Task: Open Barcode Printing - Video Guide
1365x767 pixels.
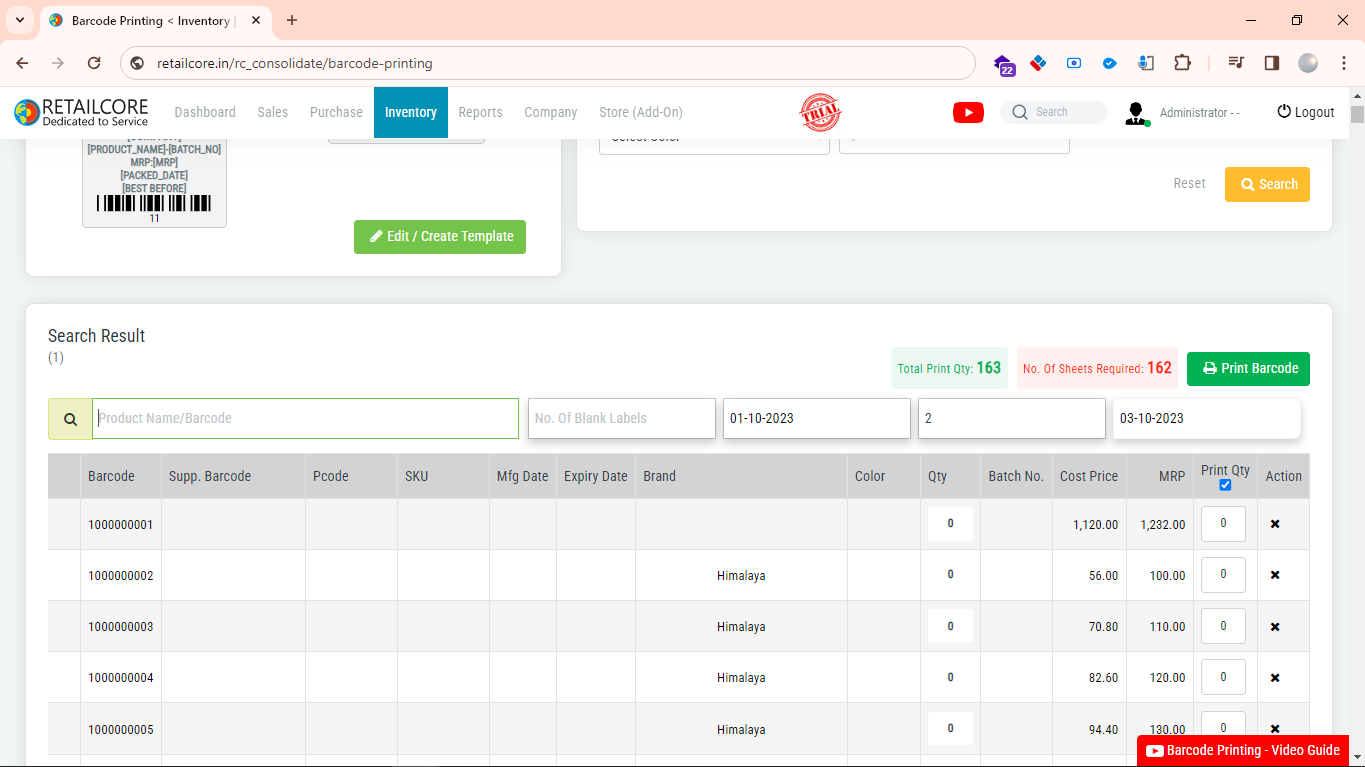Action: coord(1243,750)
